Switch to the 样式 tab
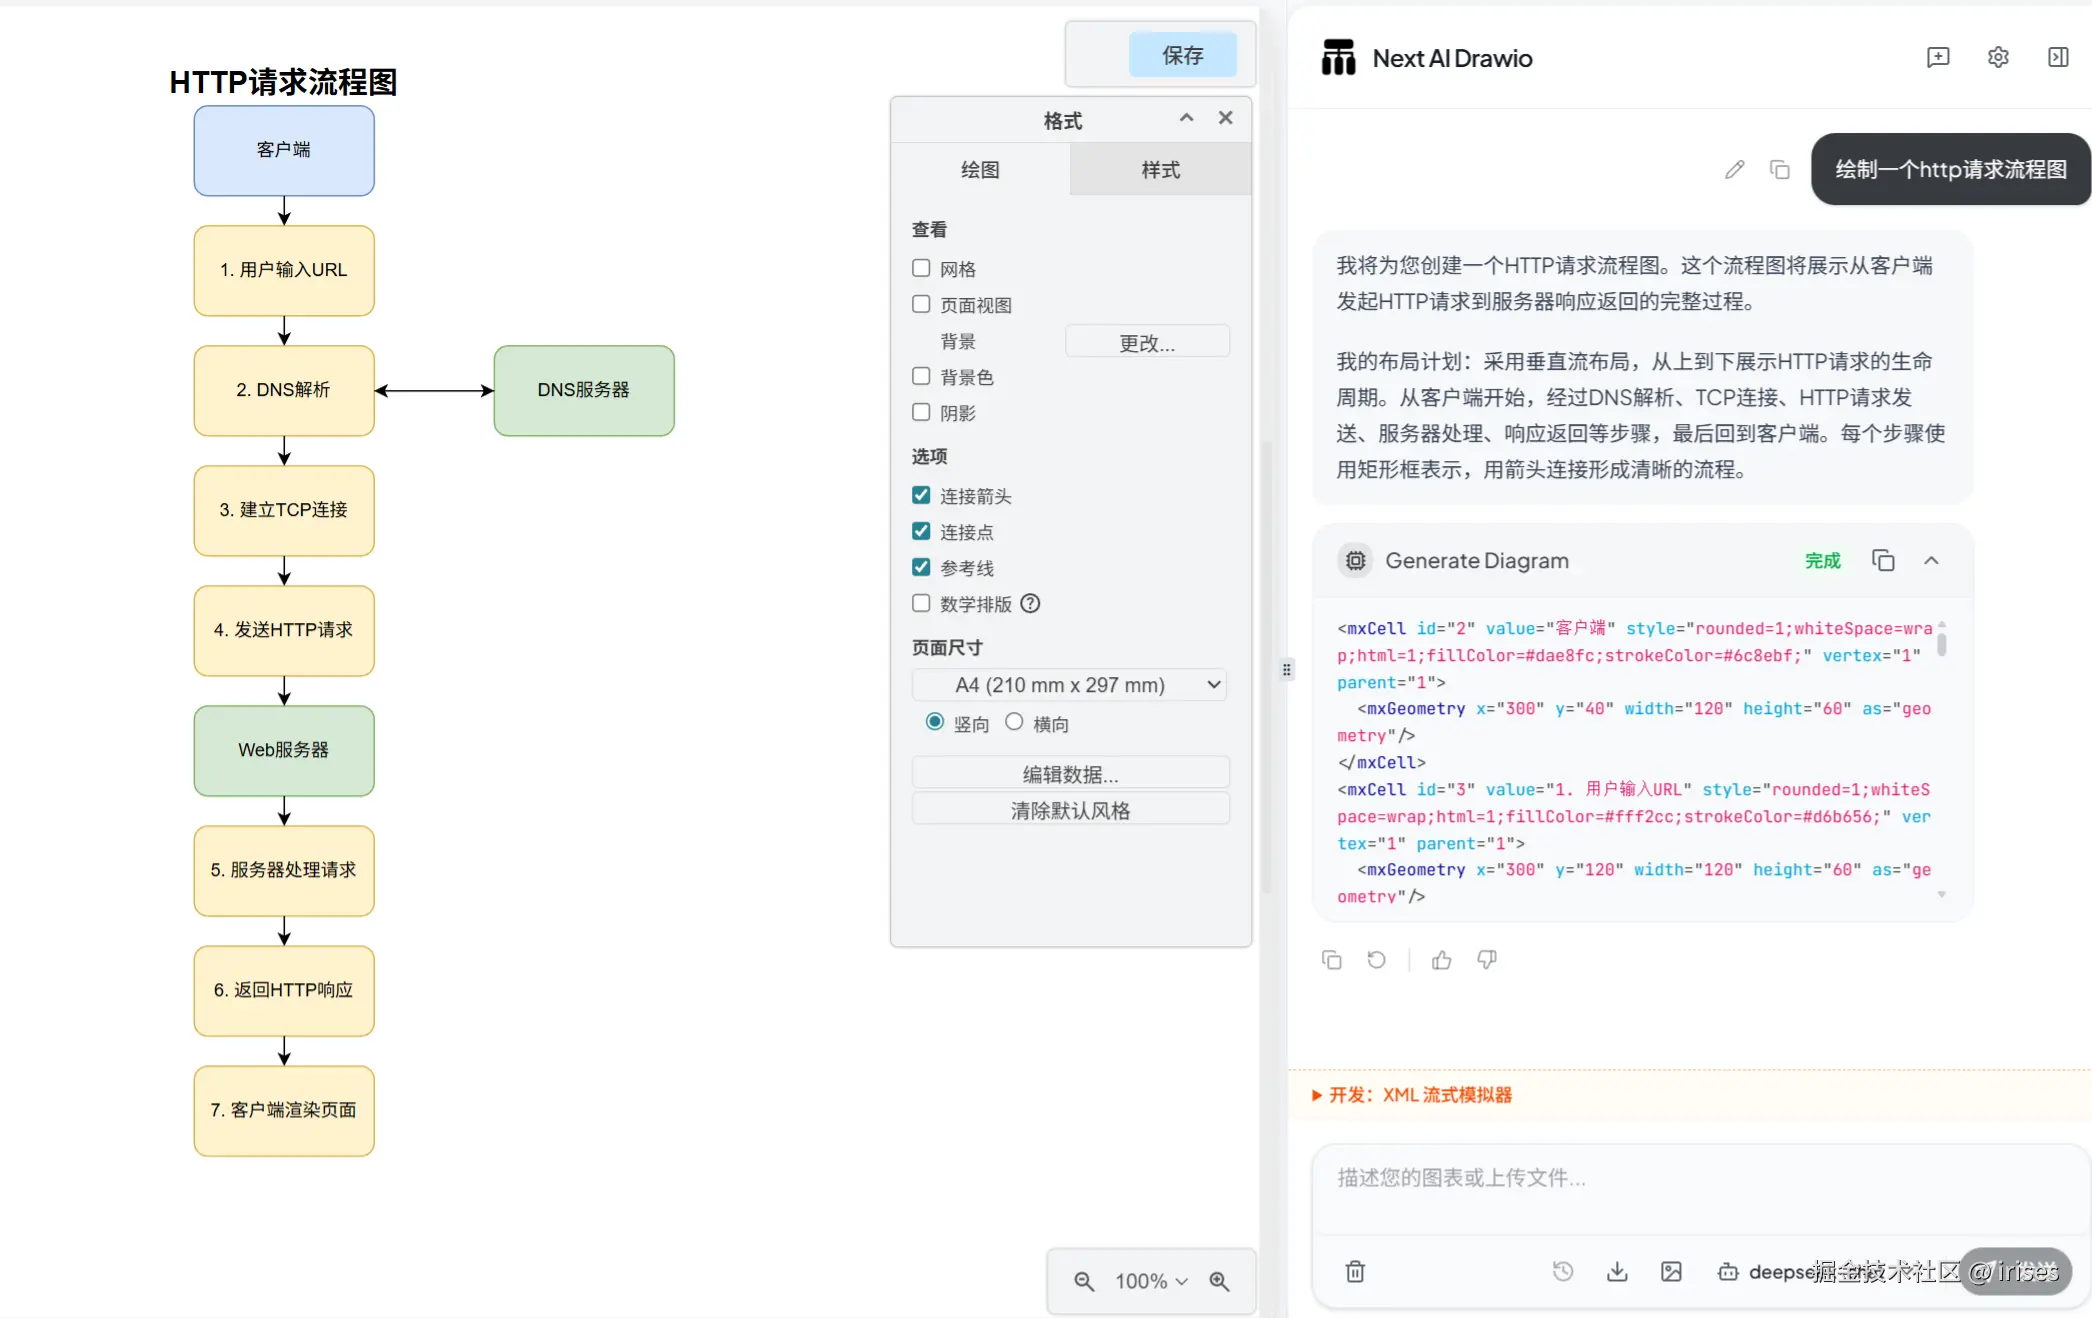 coord(1160,170)
